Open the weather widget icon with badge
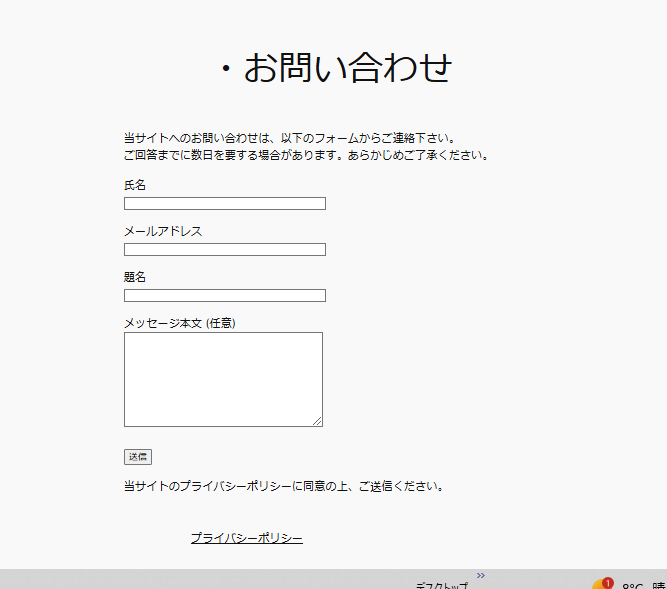The height and width of the screenshot is (589, 667). 601,585
